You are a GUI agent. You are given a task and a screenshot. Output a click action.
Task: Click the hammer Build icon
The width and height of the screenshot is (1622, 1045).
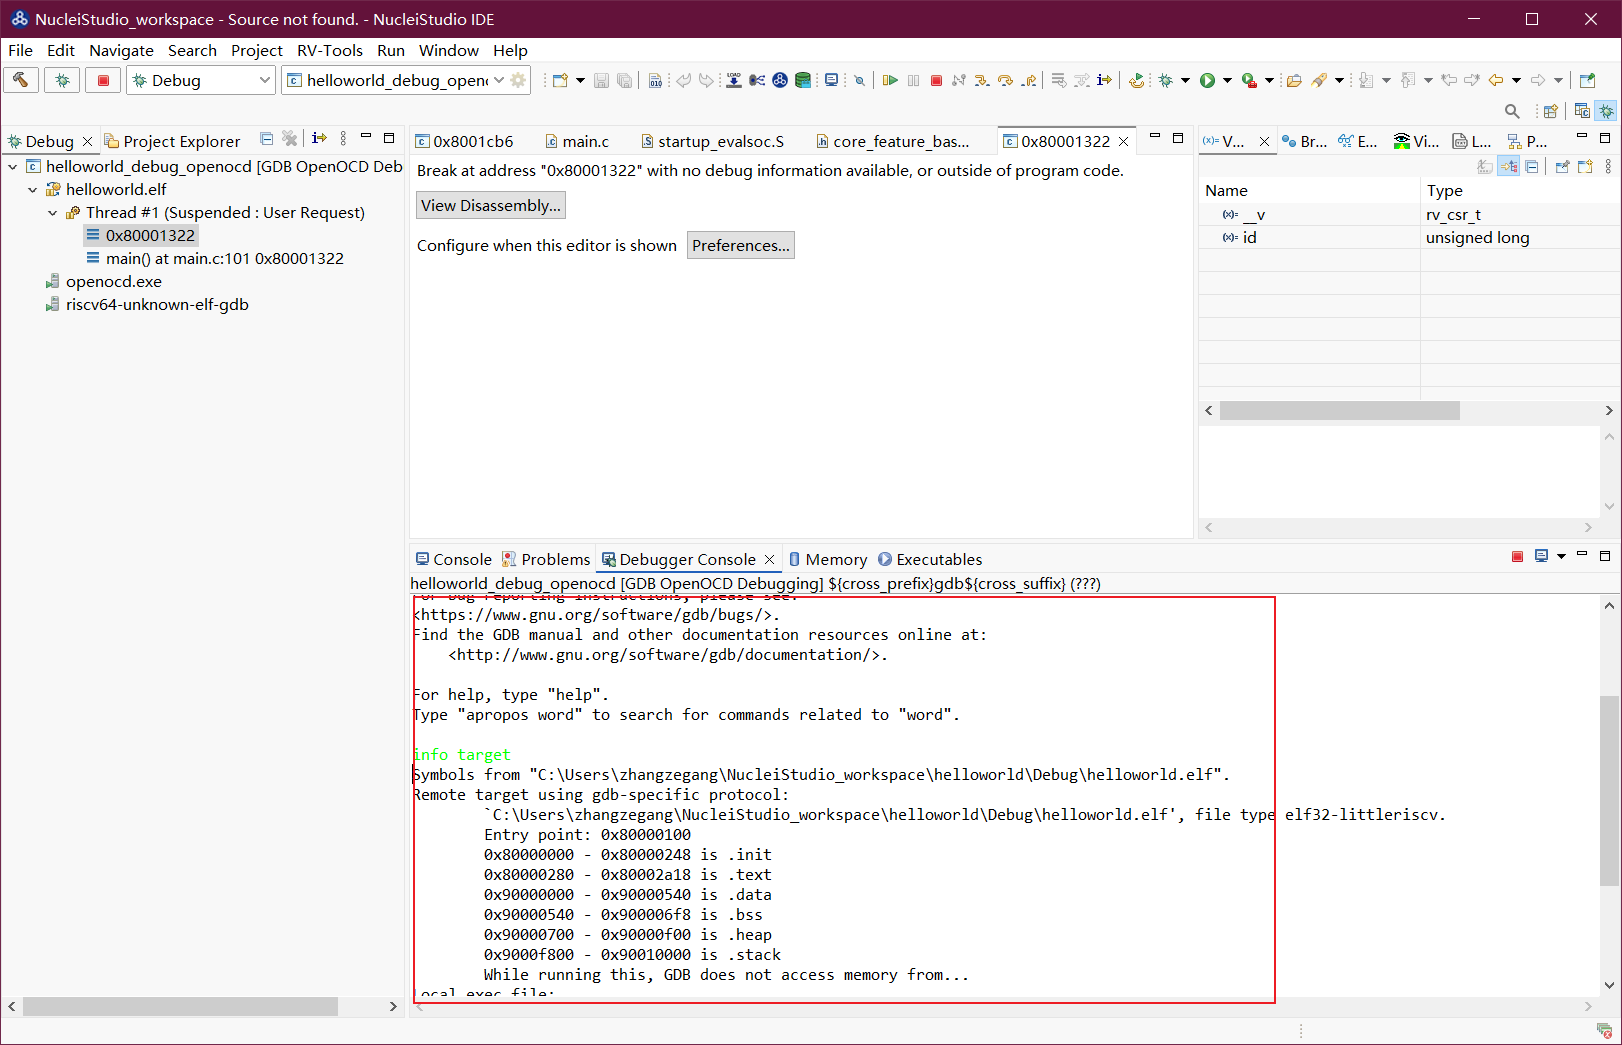point(21,80)
